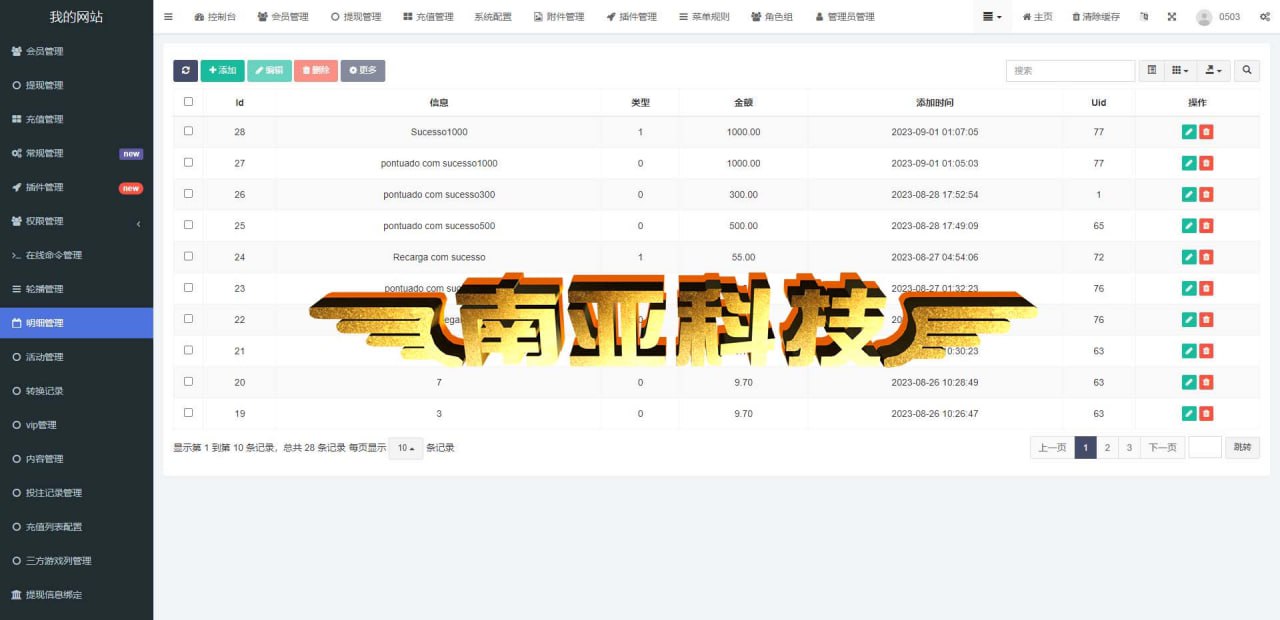This screenshot has height=620, width=1280.
Task: Toggle fullscreen with the expand arrows icon
Action: coord(1172,17)
